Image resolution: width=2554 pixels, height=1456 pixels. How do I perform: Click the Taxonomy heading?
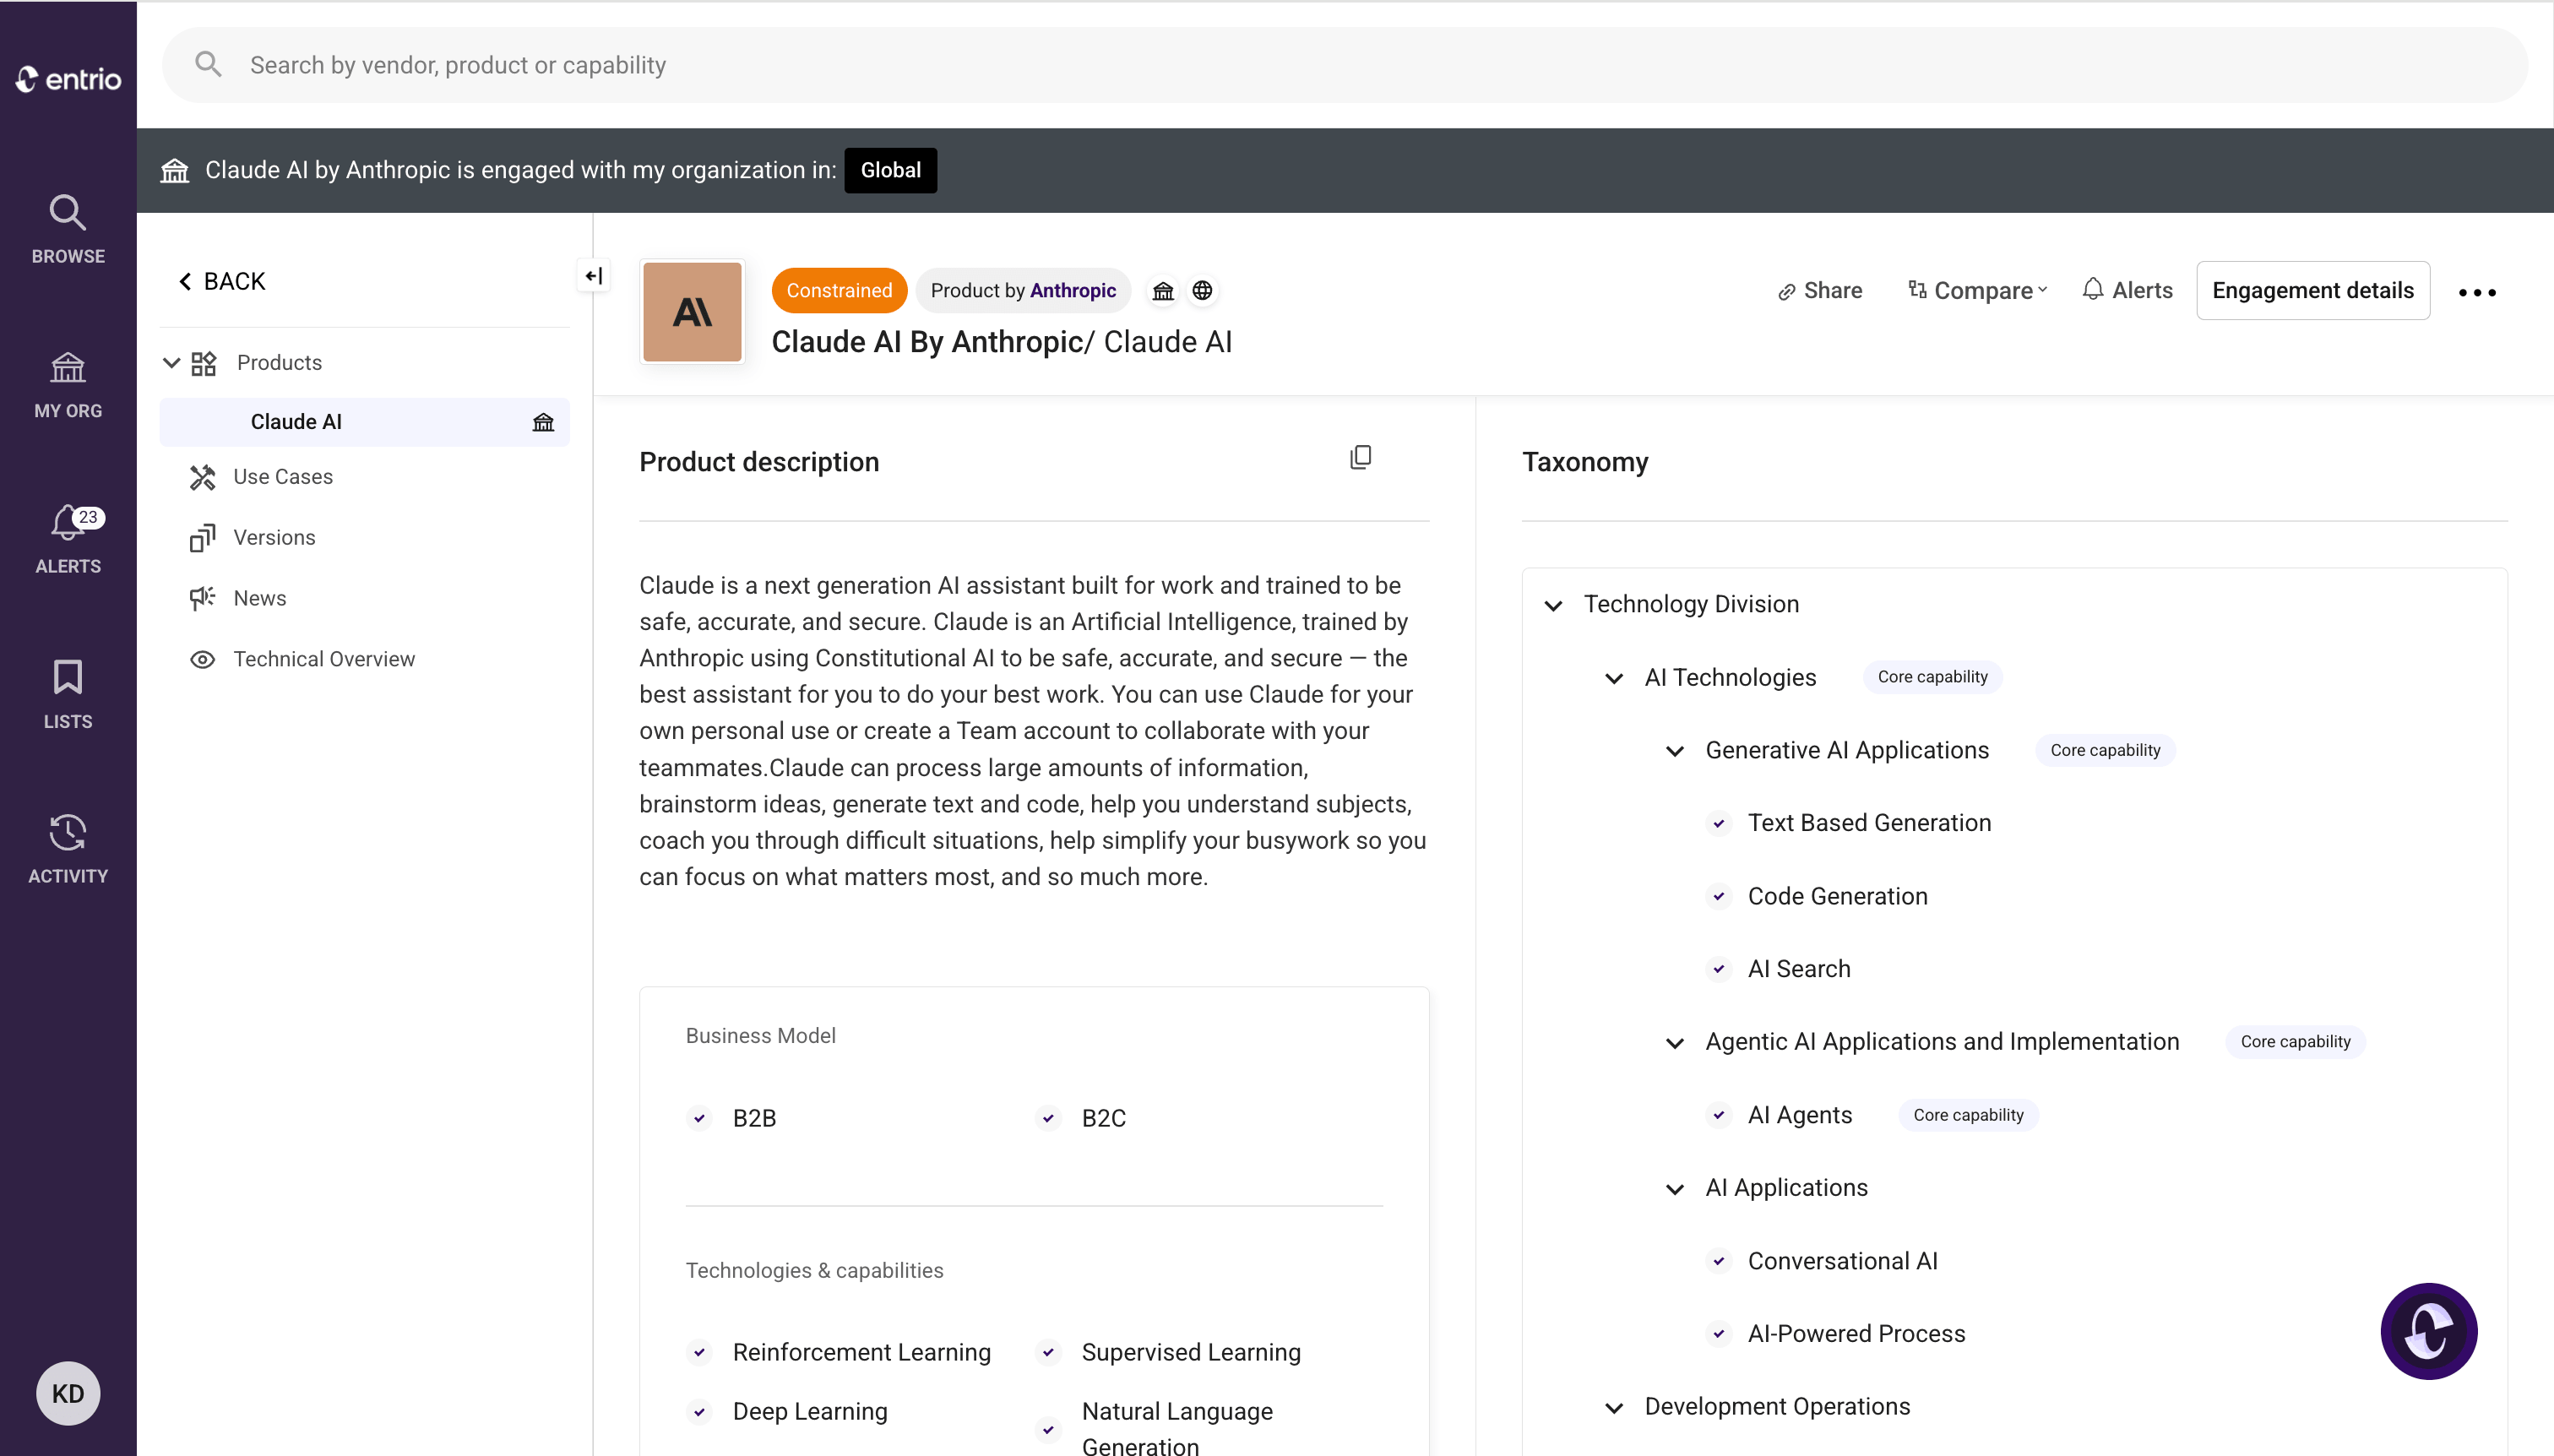pyautogui.click(x=1585, y=462)
